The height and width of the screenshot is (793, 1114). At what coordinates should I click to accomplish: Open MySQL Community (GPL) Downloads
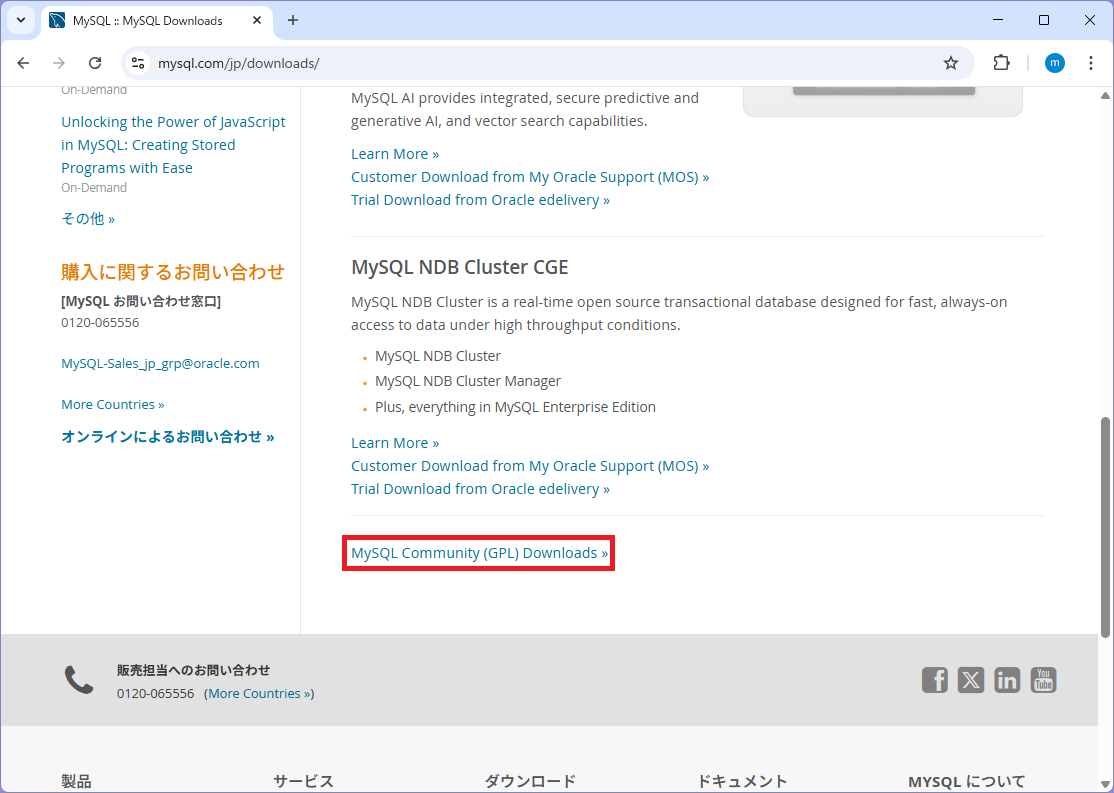pyautogui.click(x=478, y=552)
